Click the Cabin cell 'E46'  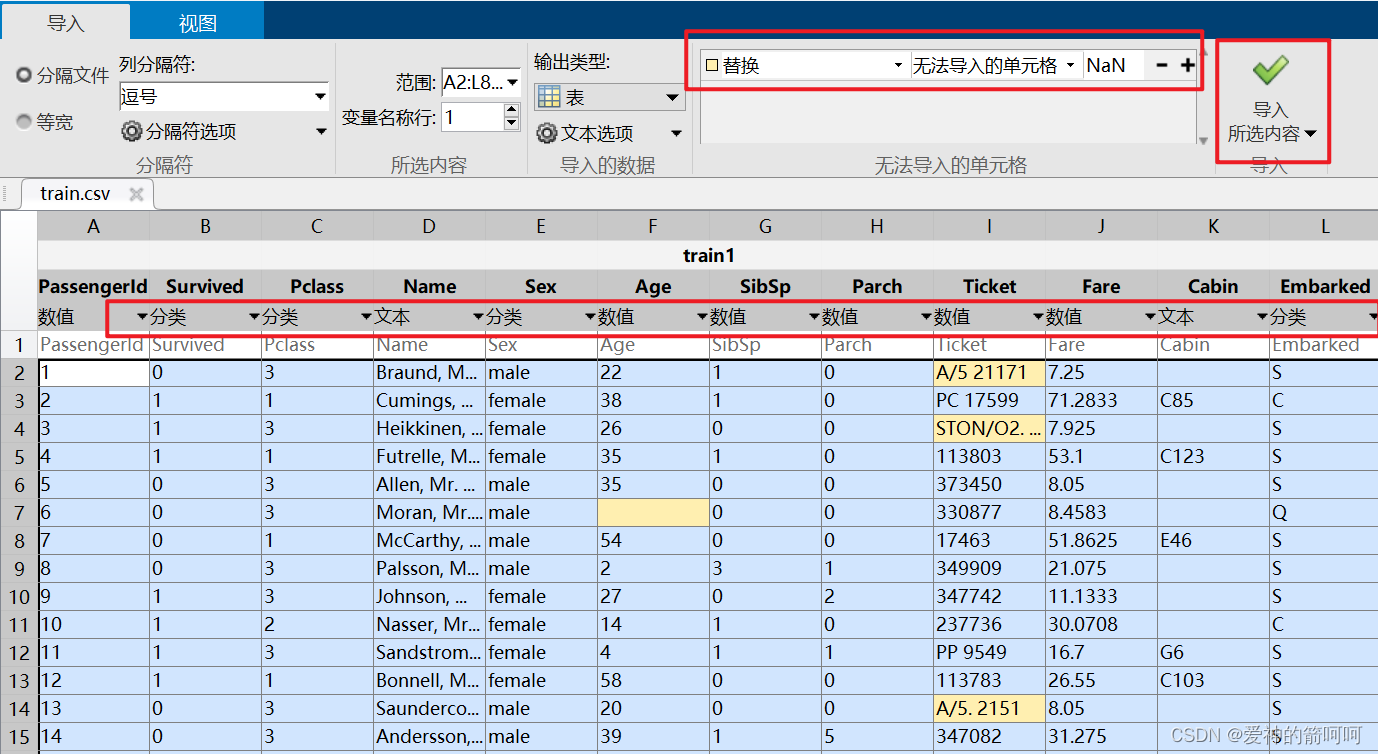pyautogui.click(x=1214, y=541)
